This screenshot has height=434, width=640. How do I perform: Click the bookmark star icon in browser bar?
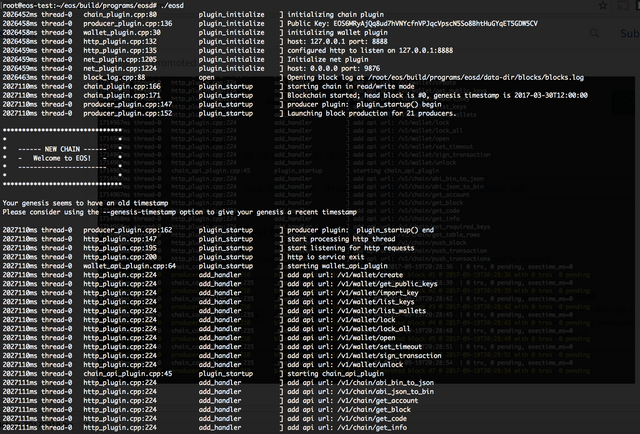click(603, 5)
